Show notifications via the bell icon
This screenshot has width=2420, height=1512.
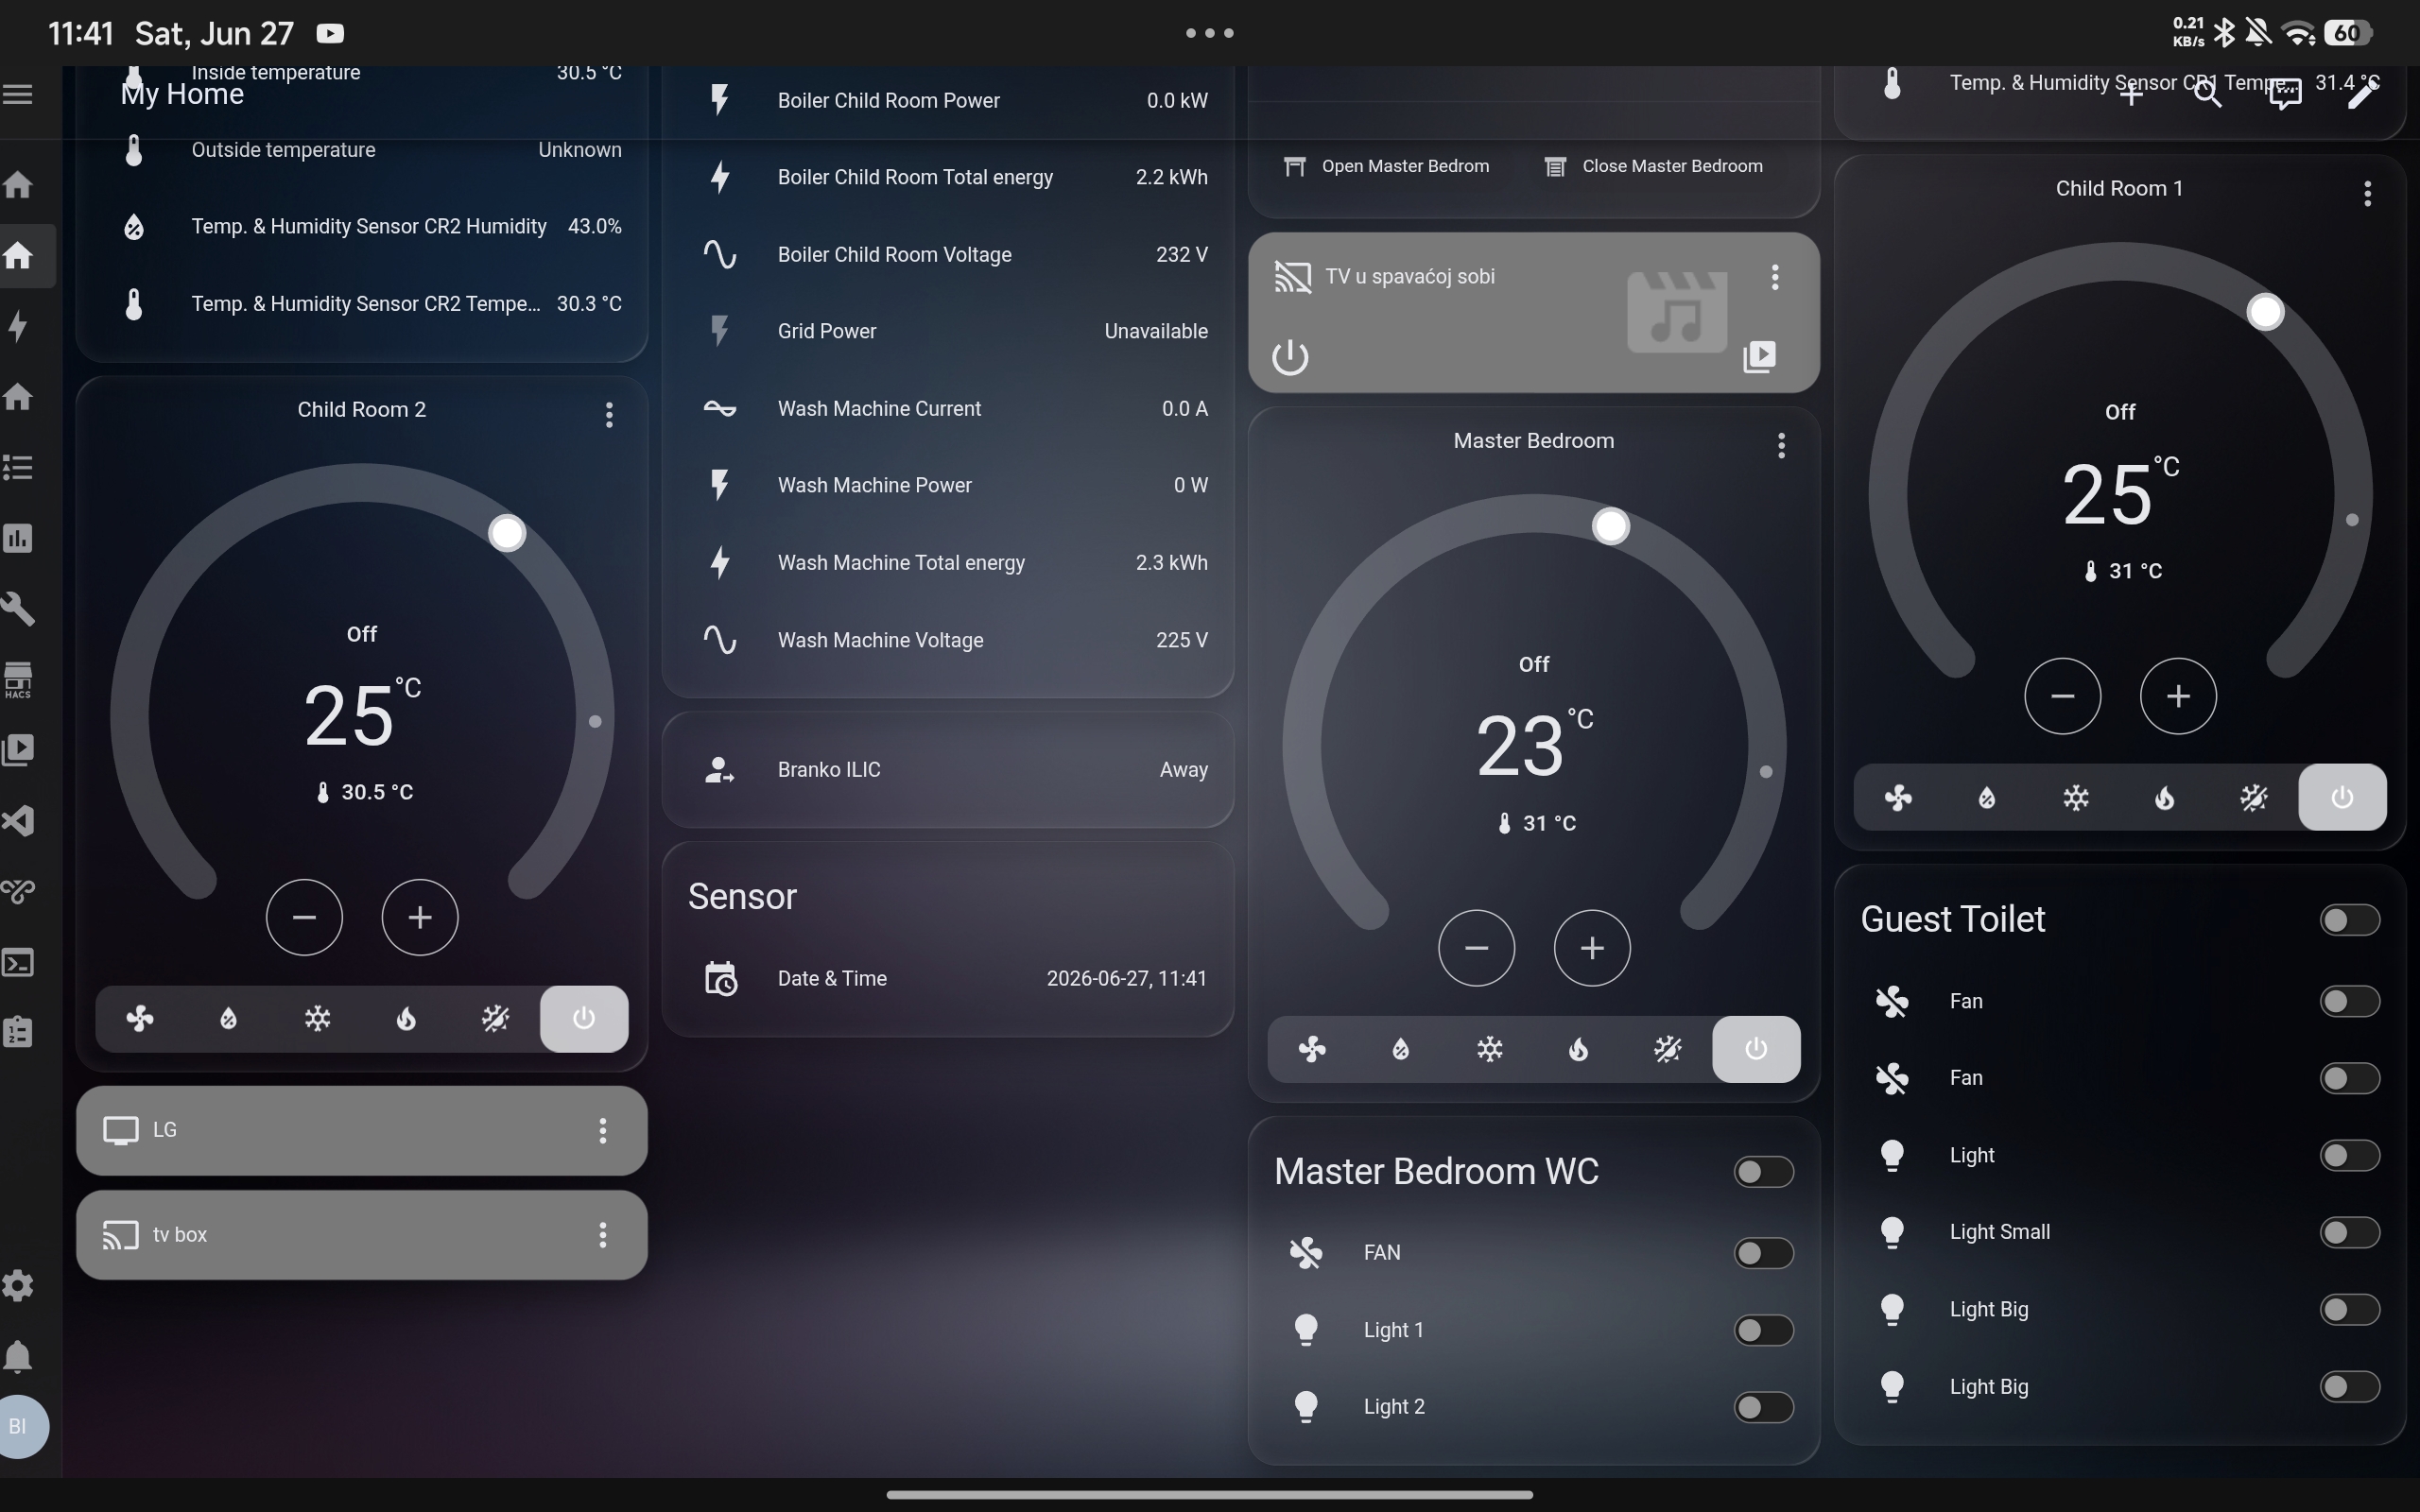[x=18, y=1356]
